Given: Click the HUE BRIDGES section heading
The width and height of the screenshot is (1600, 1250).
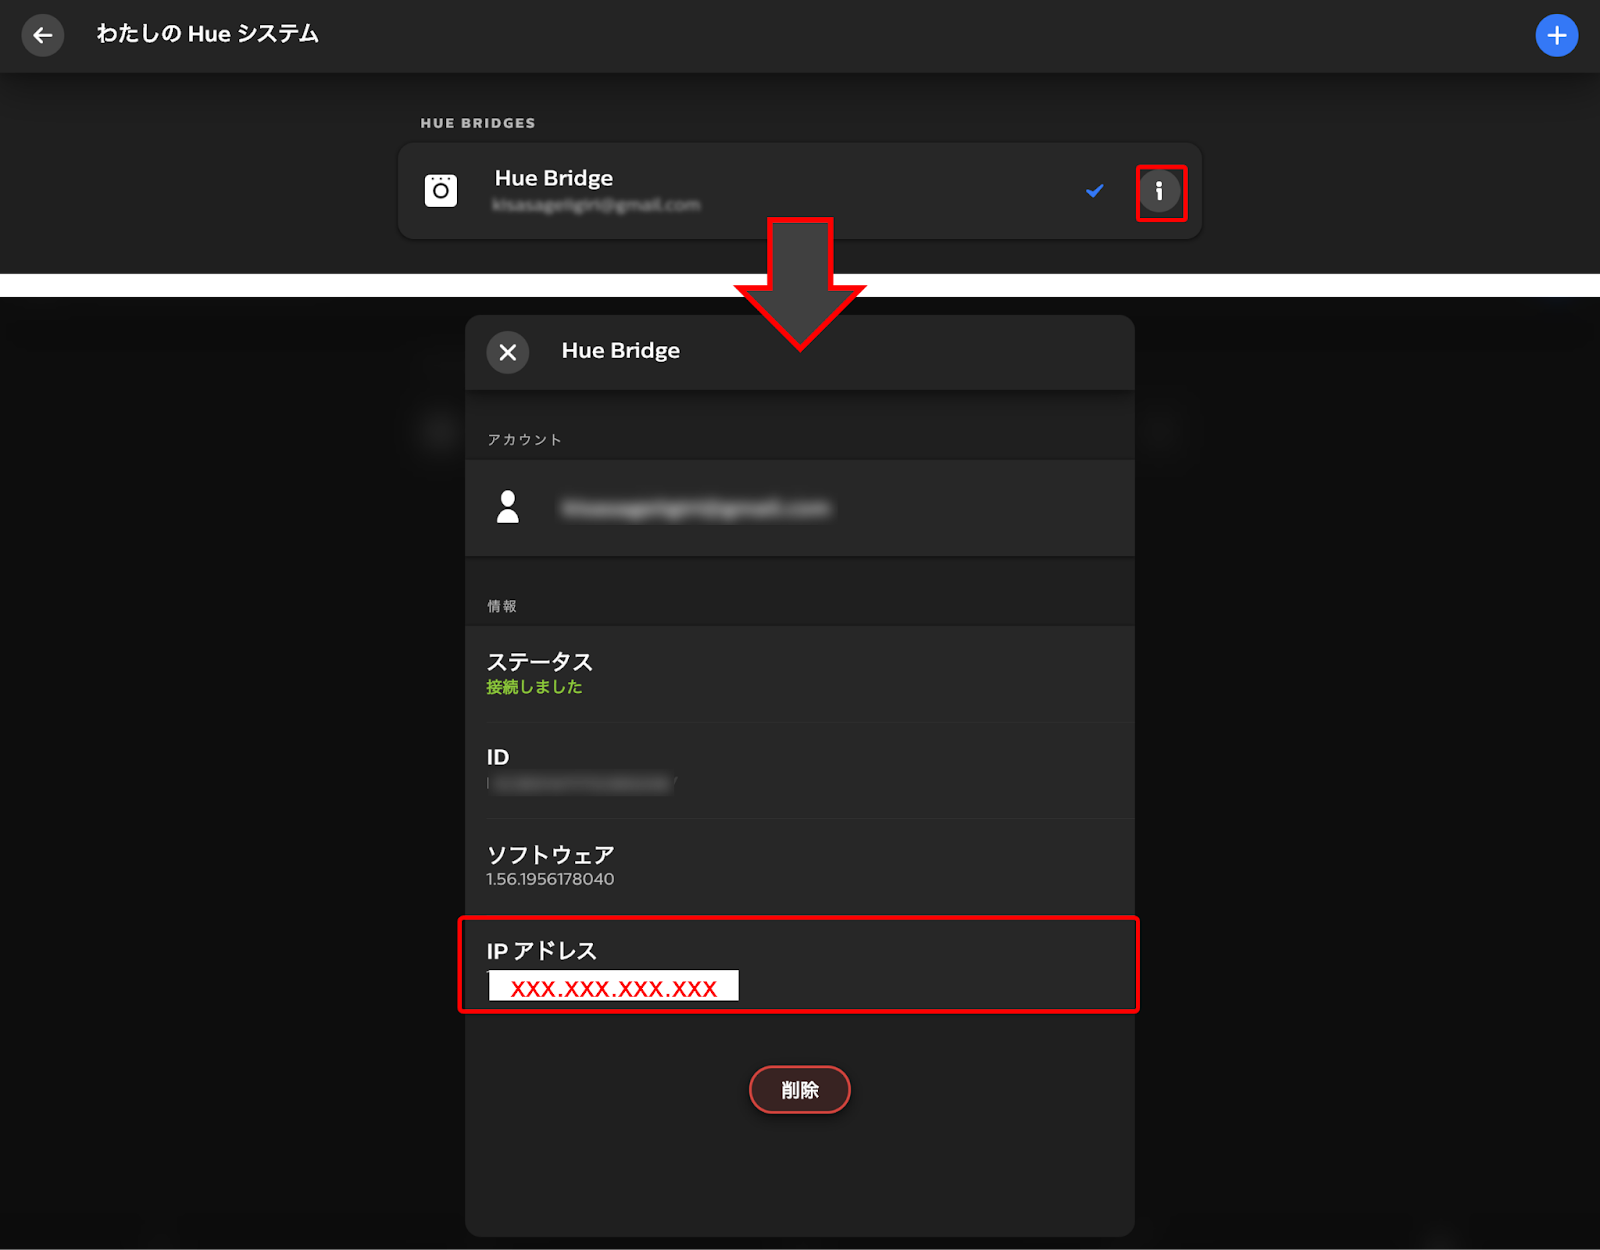Looking at the screenshot, I should pos(478,123).
